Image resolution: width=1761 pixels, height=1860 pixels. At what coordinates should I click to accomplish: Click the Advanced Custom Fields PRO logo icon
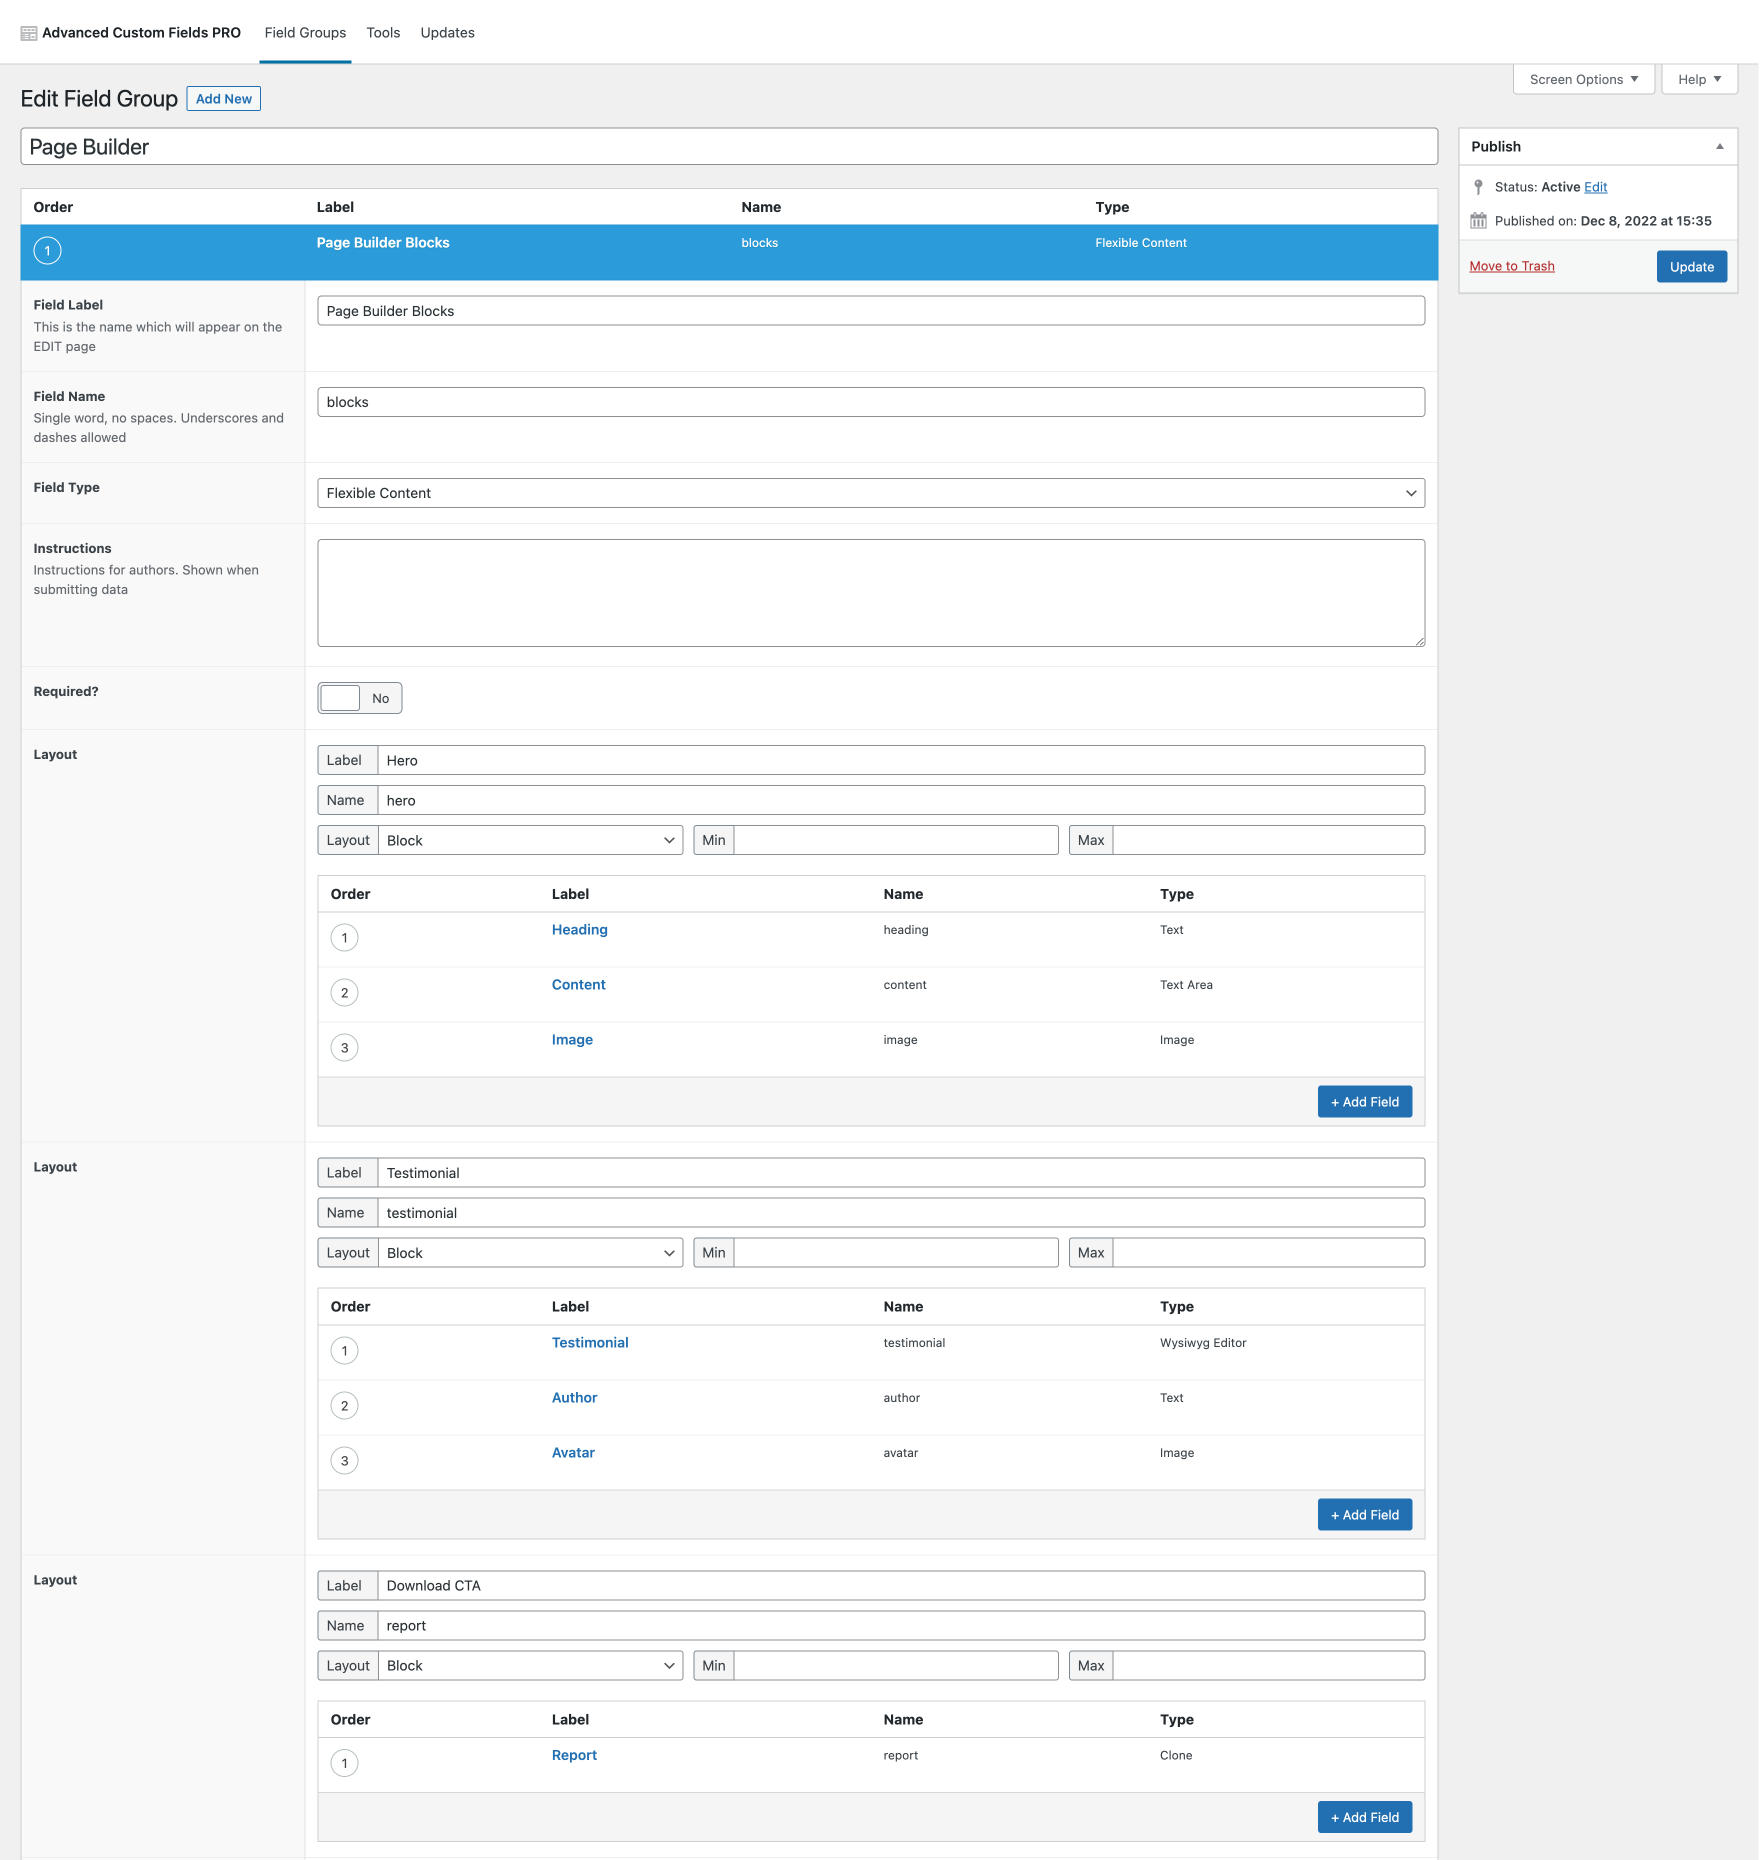pos(29,33)
